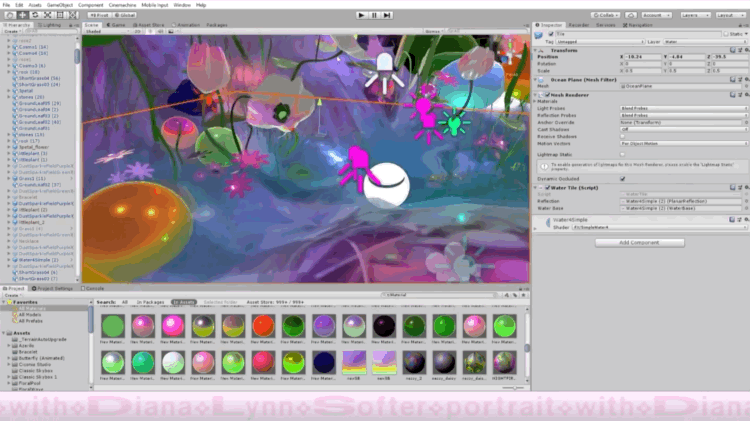Screen dimensions: 750x421
Task: Switch to the Animation tab
Action: tap(186, 25)
